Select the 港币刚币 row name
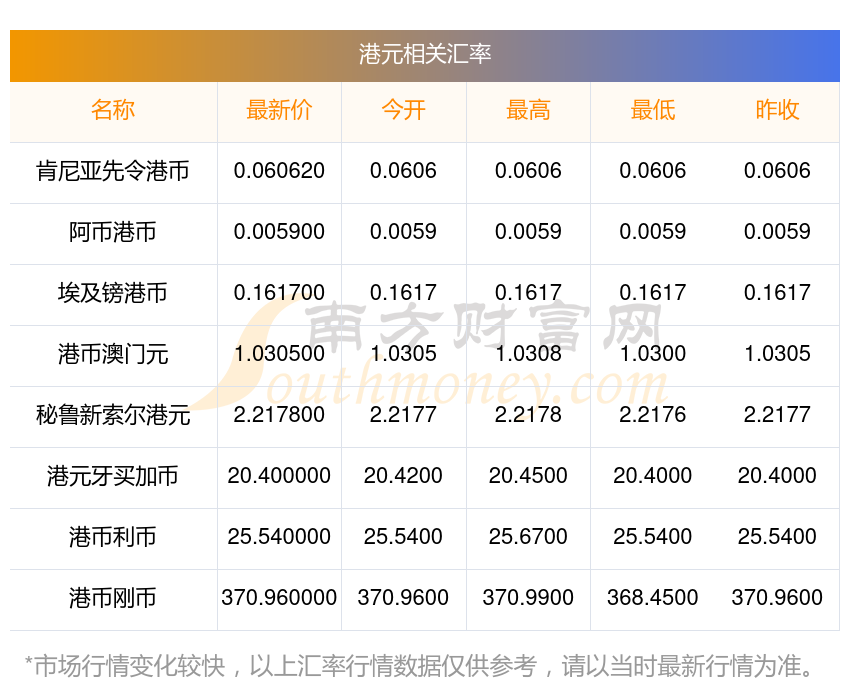Screen dimensions: 850x698 pyautogui.click(x=113, y=598)
